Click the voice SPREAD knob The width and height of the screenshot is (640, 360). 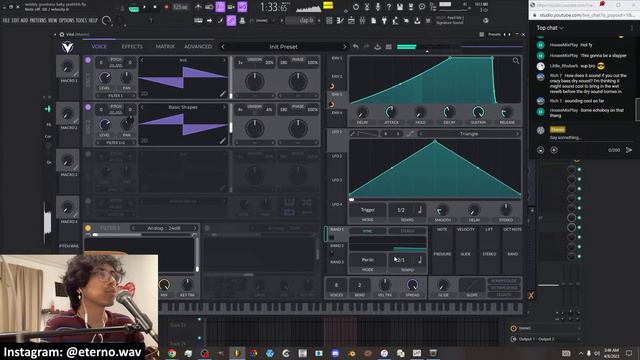click(x=412, y=284)
